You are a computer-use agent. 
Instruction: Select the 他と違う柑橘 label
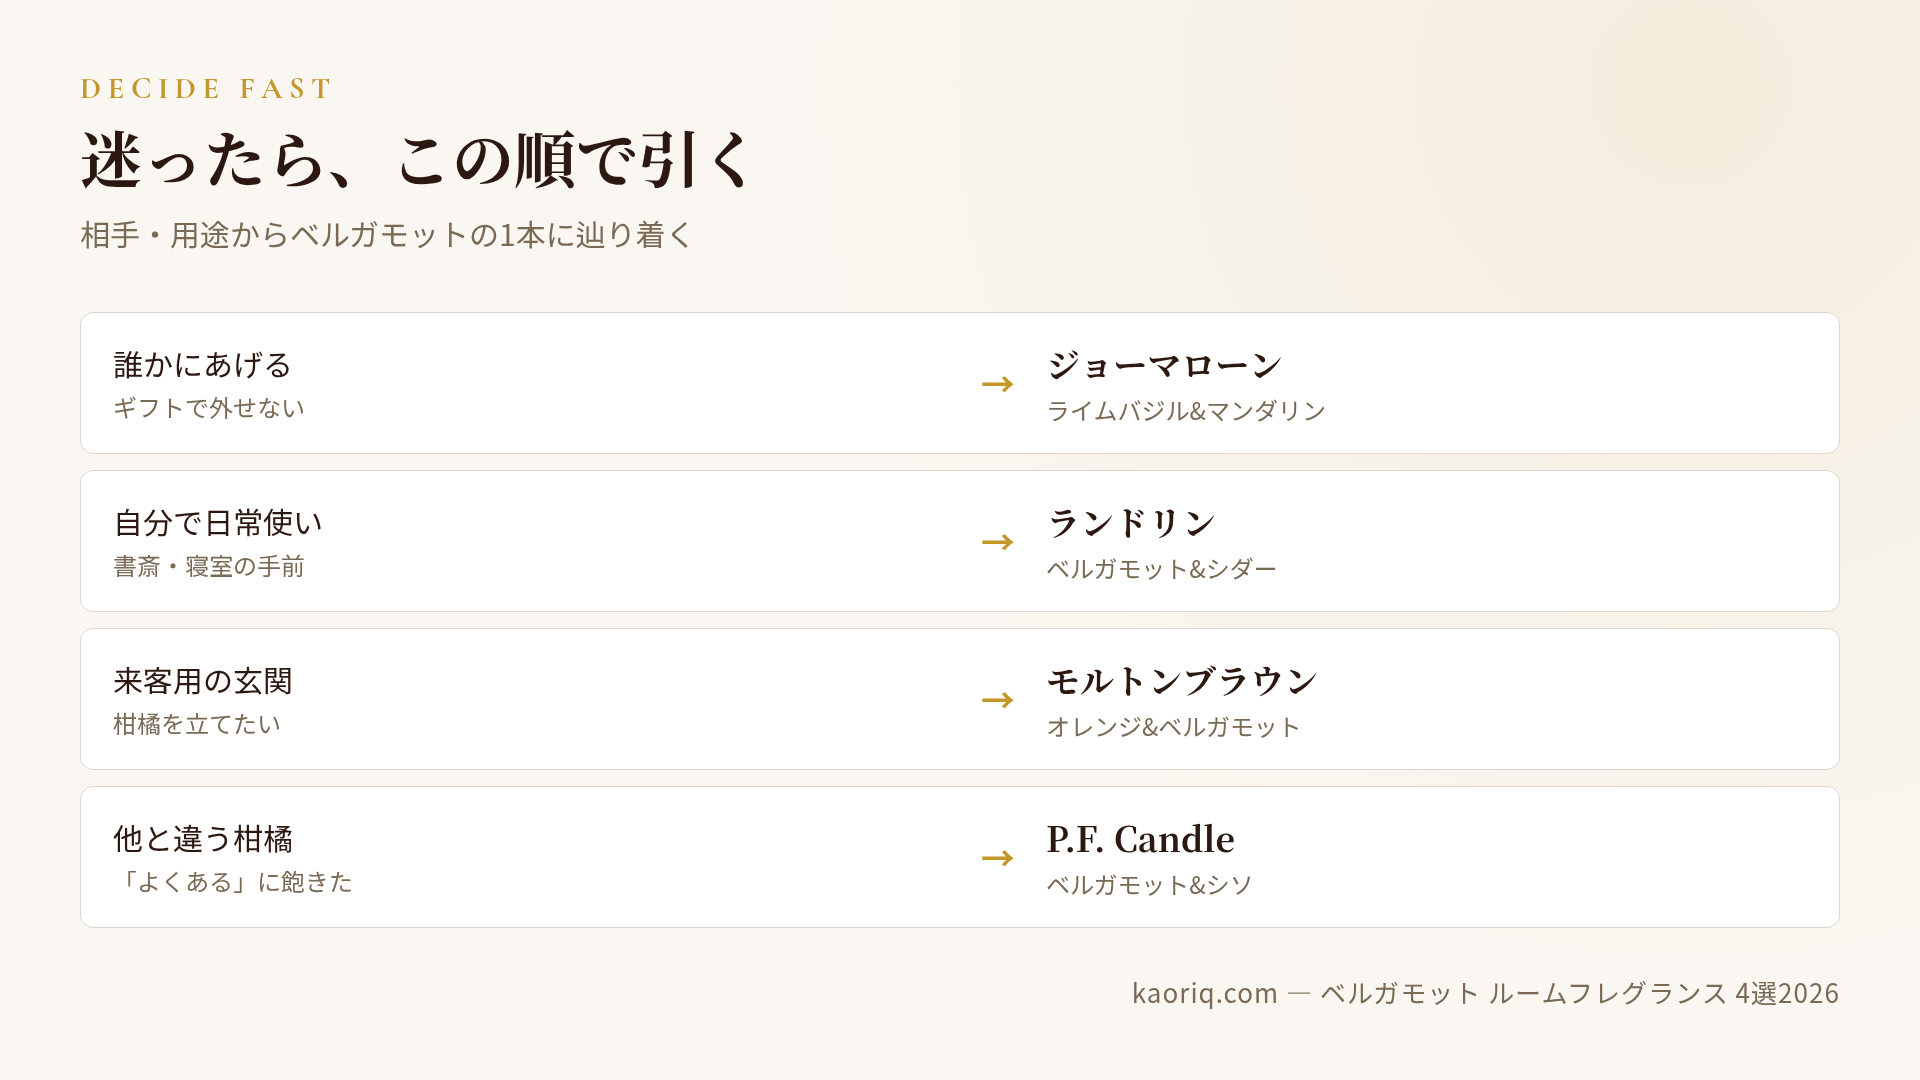pos(202,839)
